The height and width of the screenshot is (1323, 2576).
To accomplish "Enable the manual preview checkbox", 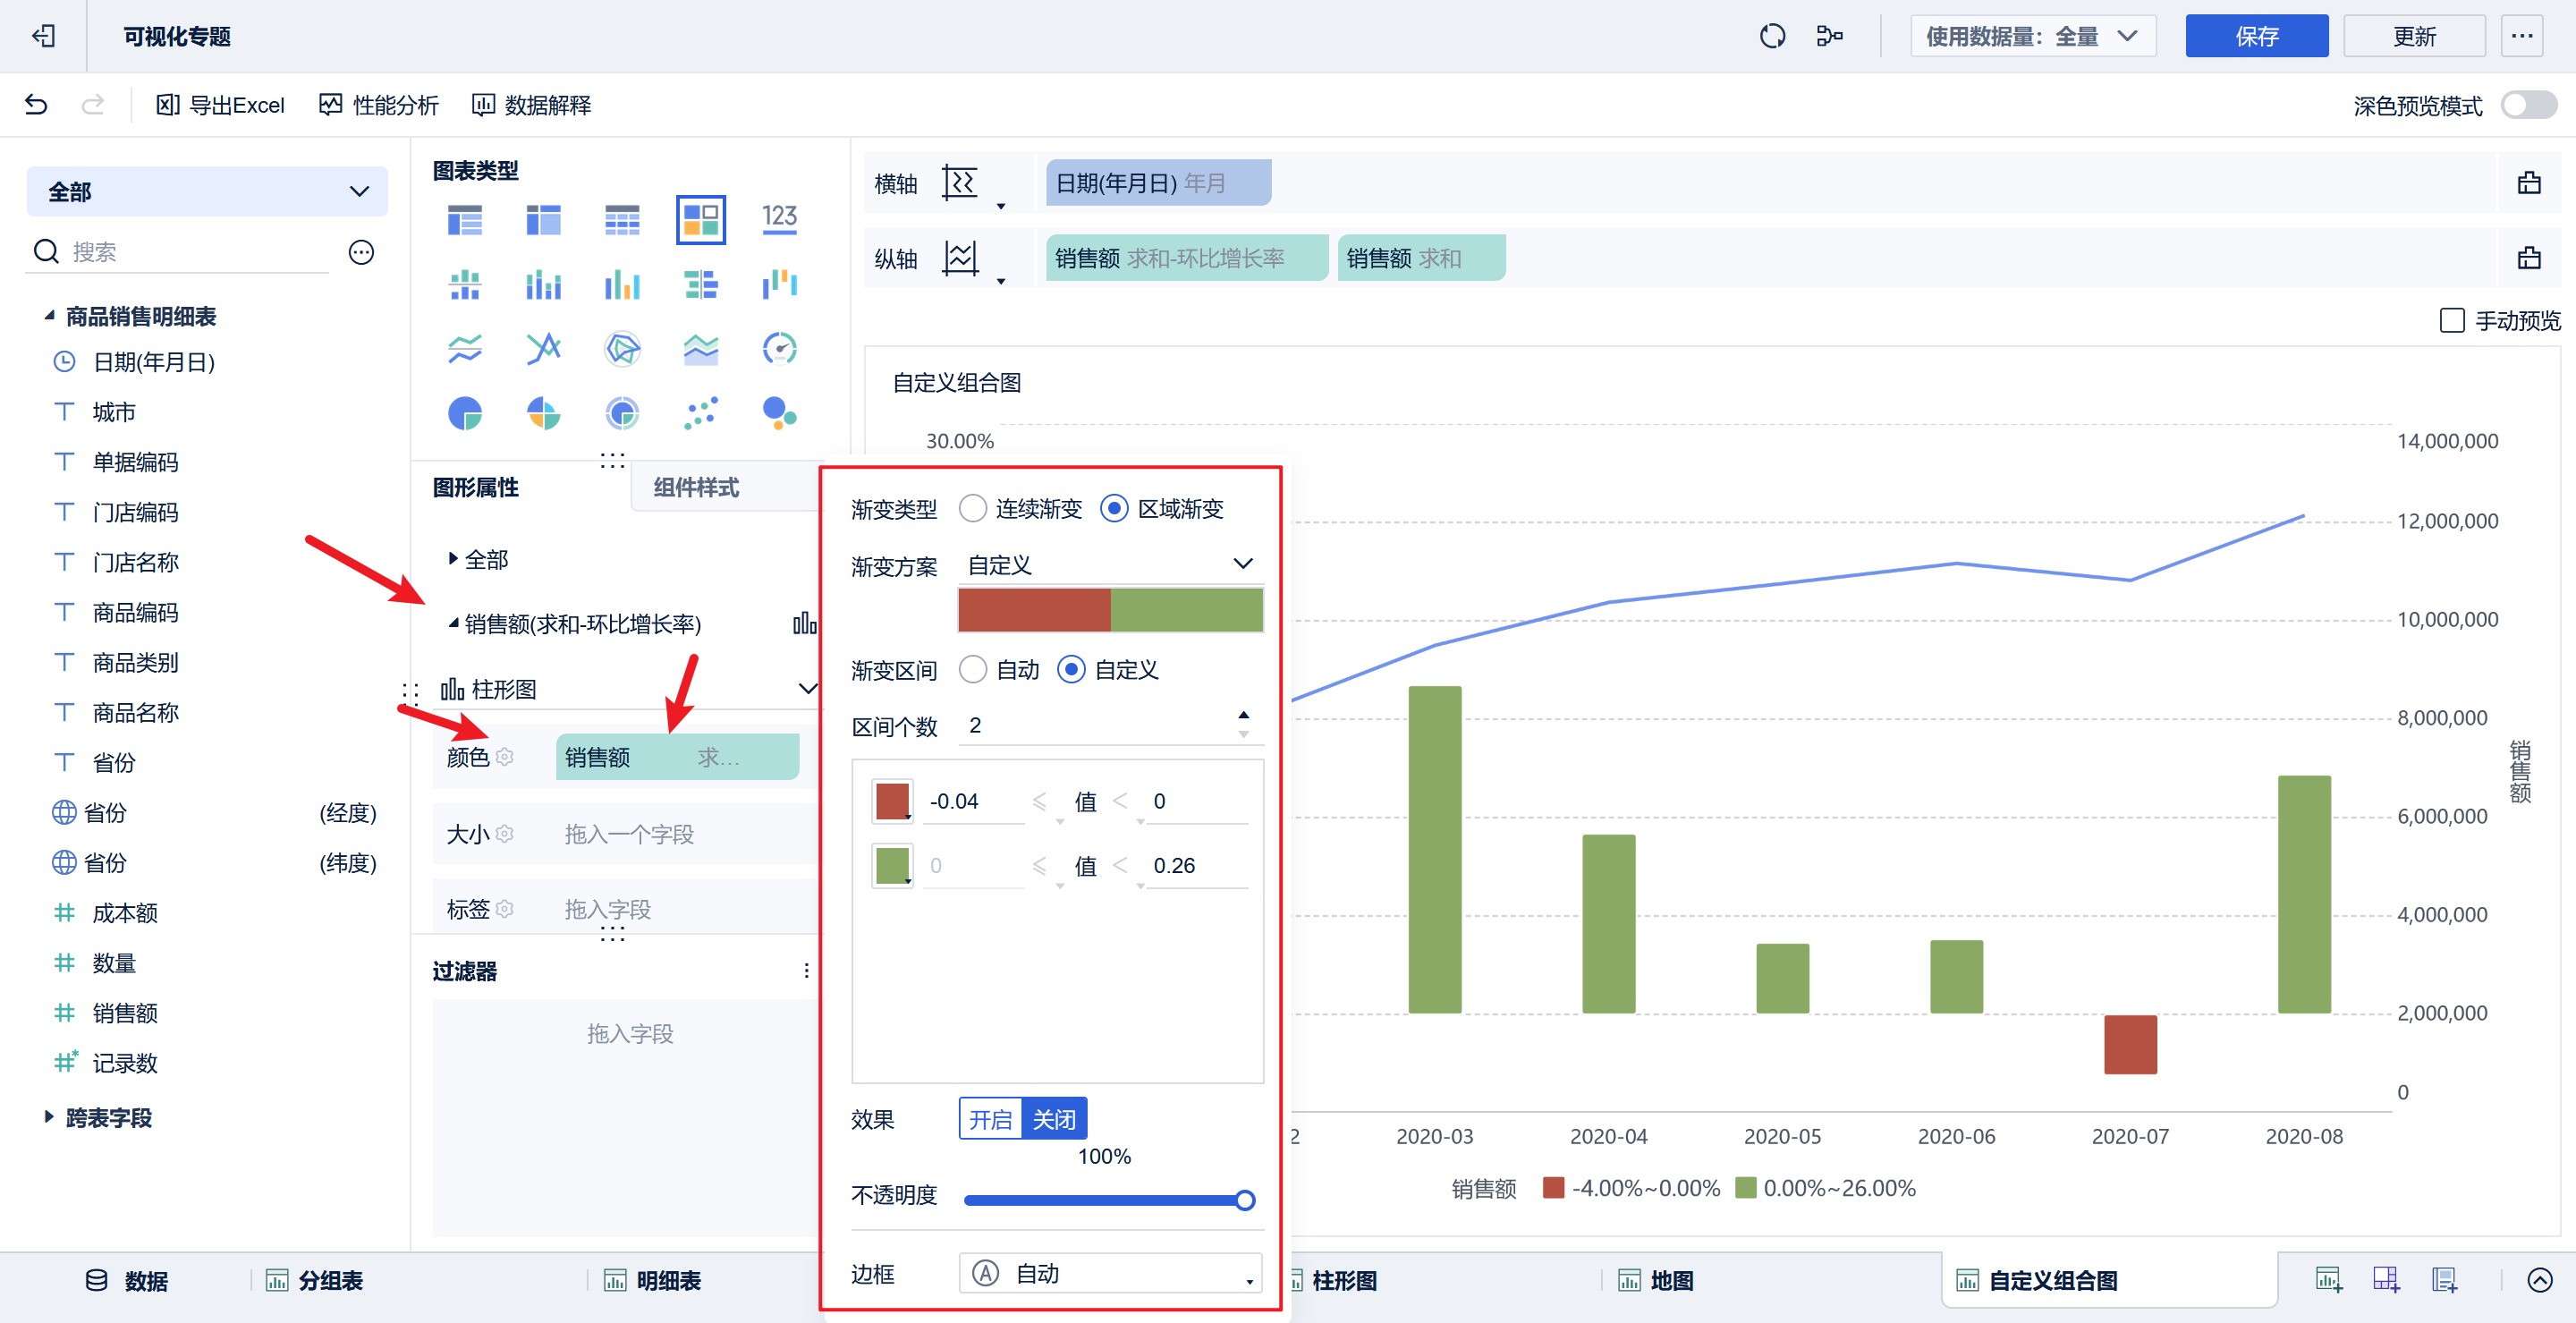I will coord(2452,320).
